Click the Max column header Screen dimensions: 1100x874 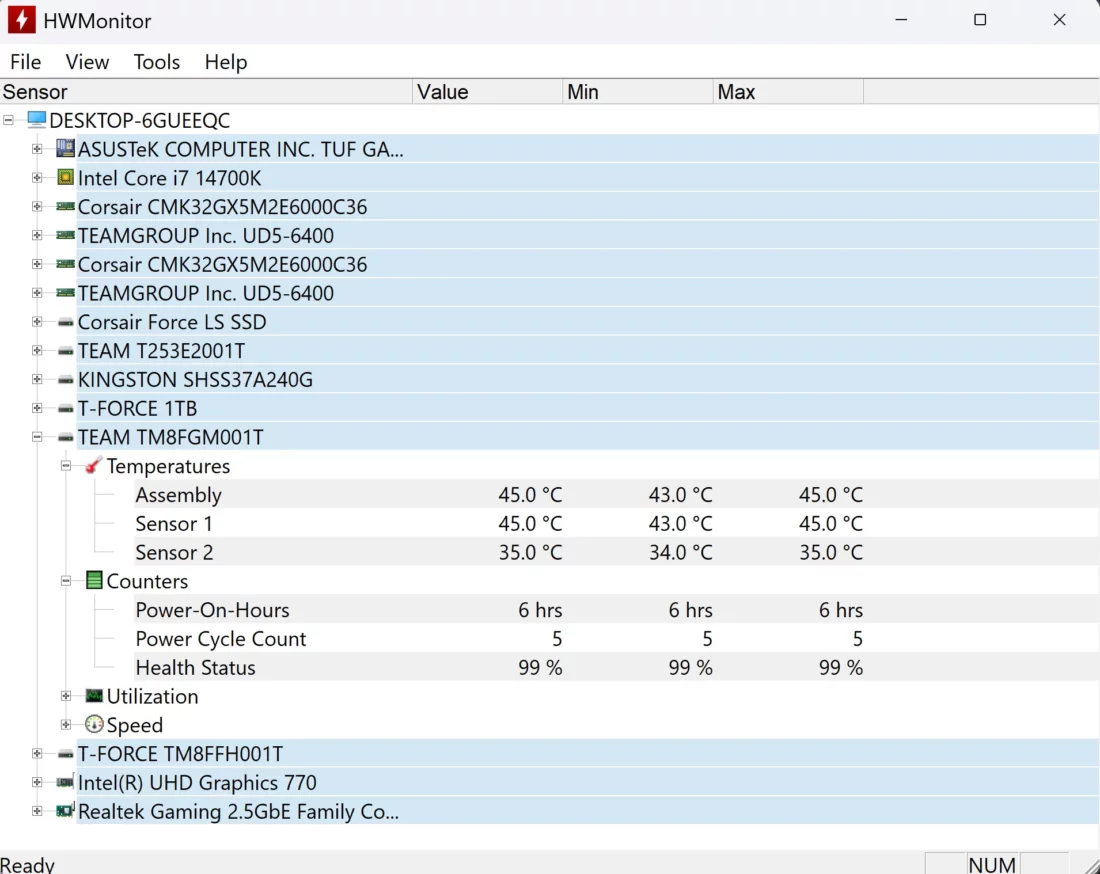789,92
